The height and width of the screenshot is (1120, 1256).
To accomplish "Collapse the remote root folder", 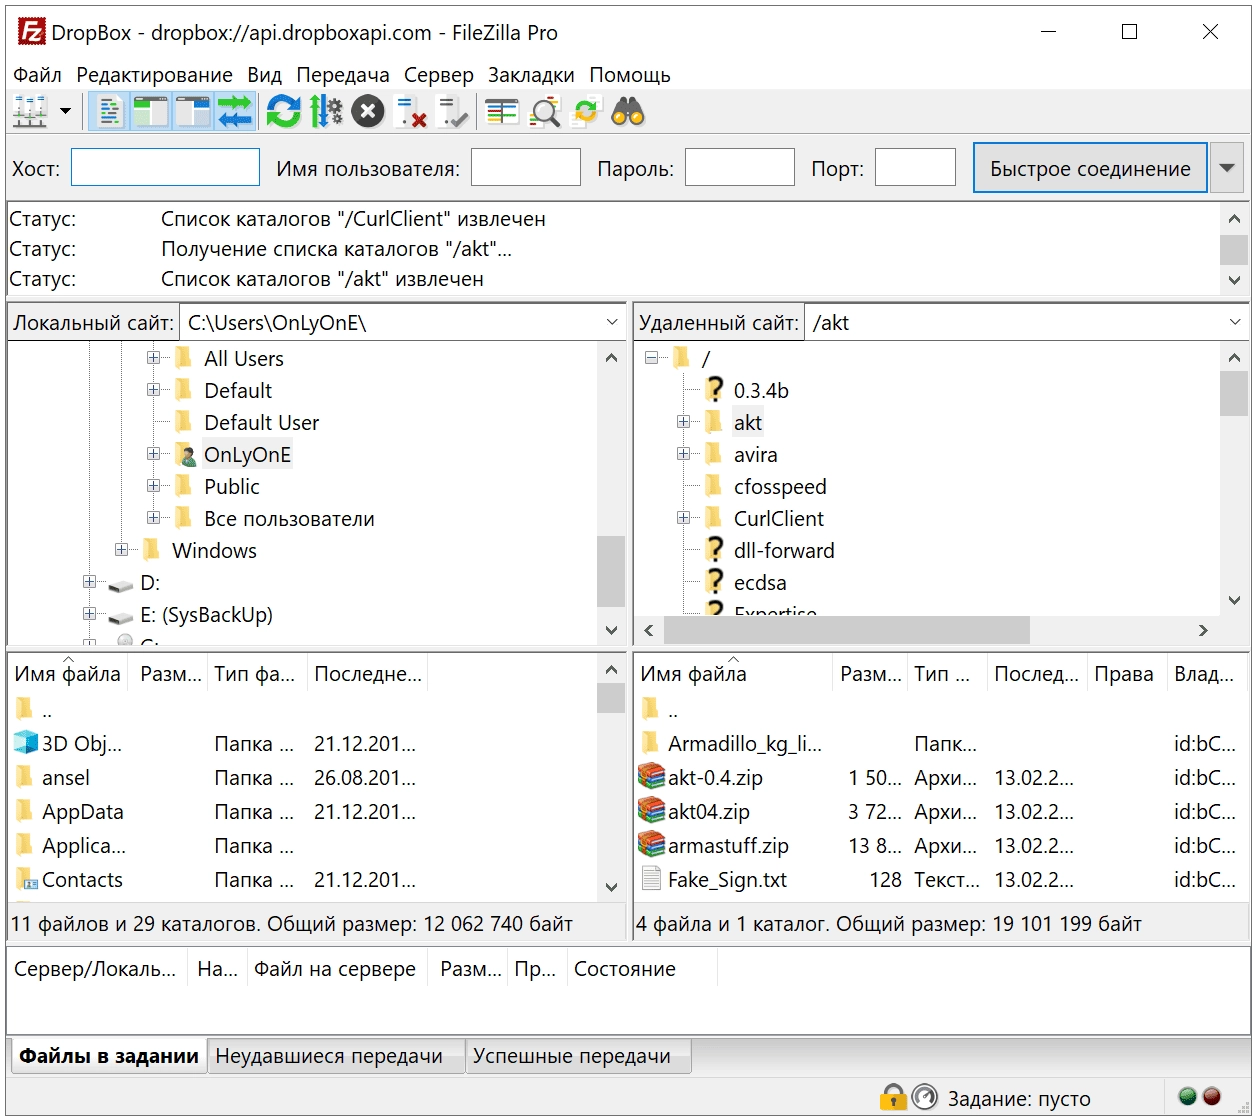I will (x=651, y=358).
